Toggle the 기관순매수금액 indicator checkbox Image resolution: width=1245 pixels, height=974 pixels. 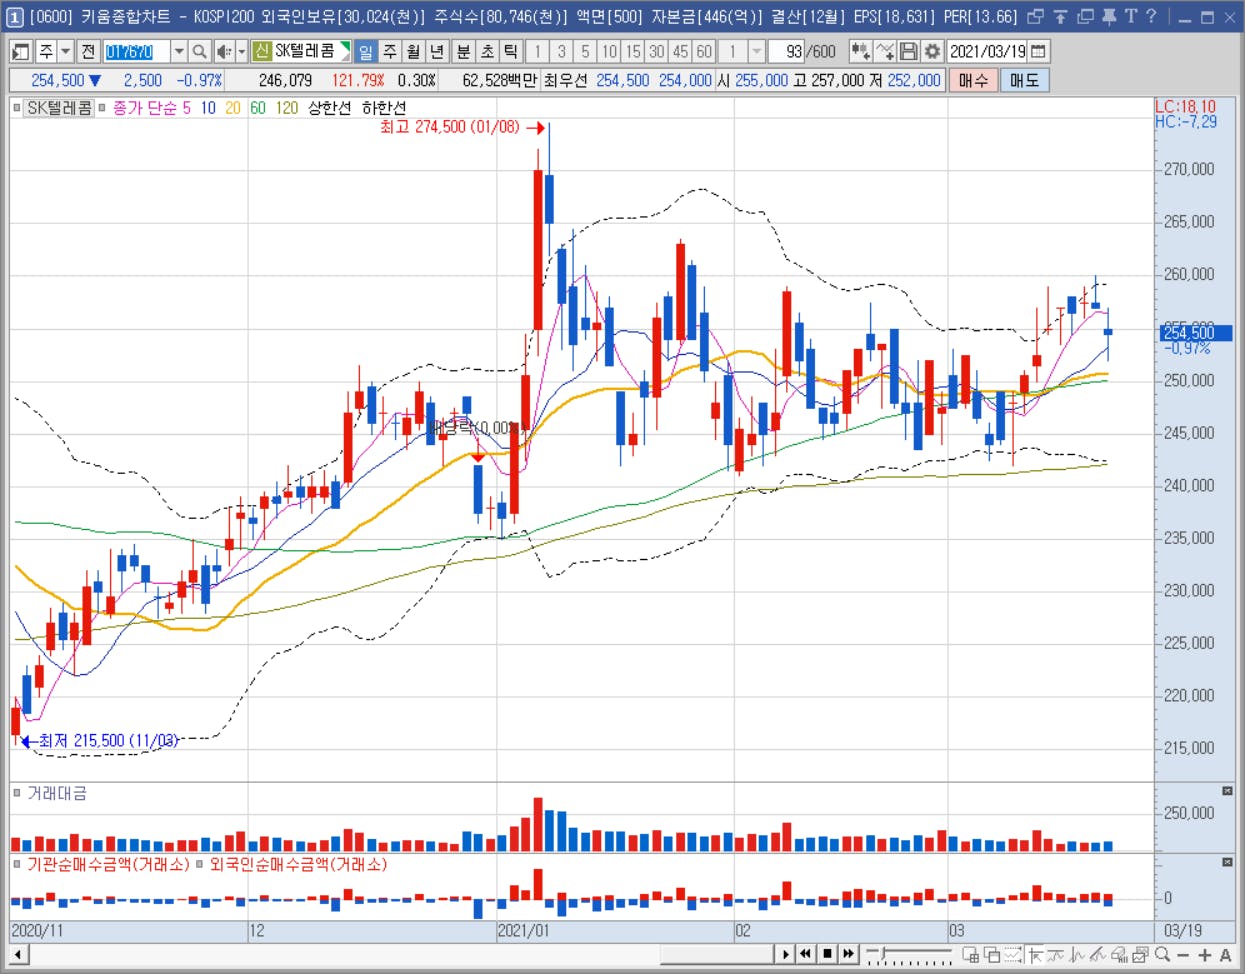pos(17,864)
